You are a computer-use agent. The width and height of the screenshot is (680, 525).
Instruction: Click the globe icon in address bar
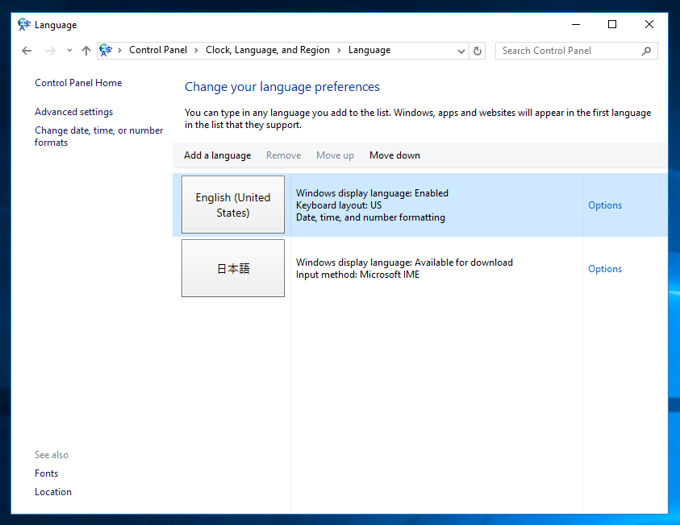click(105, 50)
